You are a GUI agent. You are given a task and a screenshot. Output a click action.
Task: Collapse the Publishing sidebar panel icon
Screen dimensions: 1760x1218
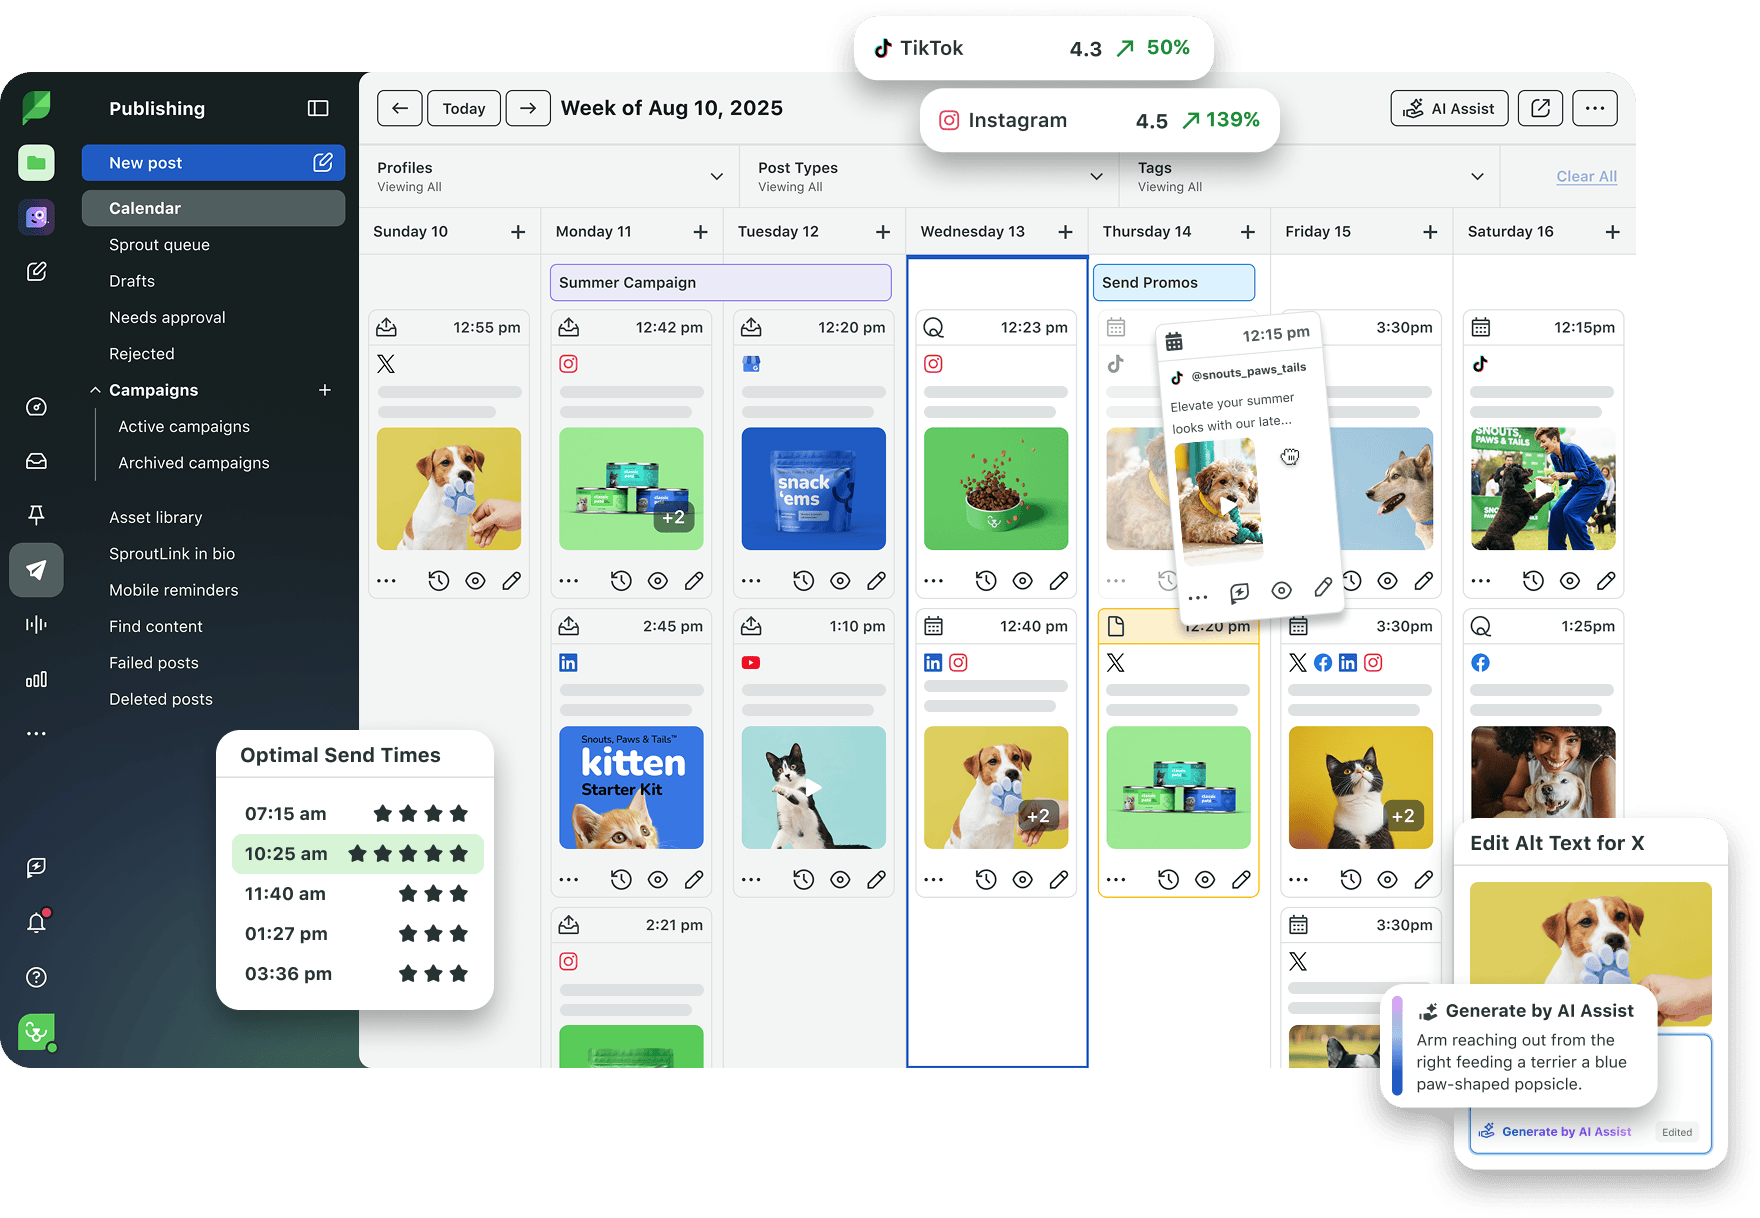(318, 108)
